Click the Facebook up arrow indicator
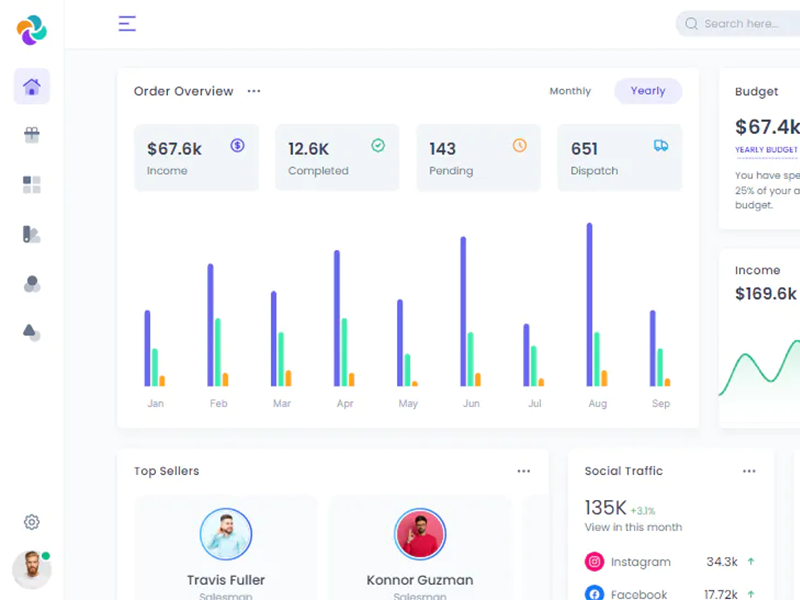This screenshot has height=600, width=800. 751,594
